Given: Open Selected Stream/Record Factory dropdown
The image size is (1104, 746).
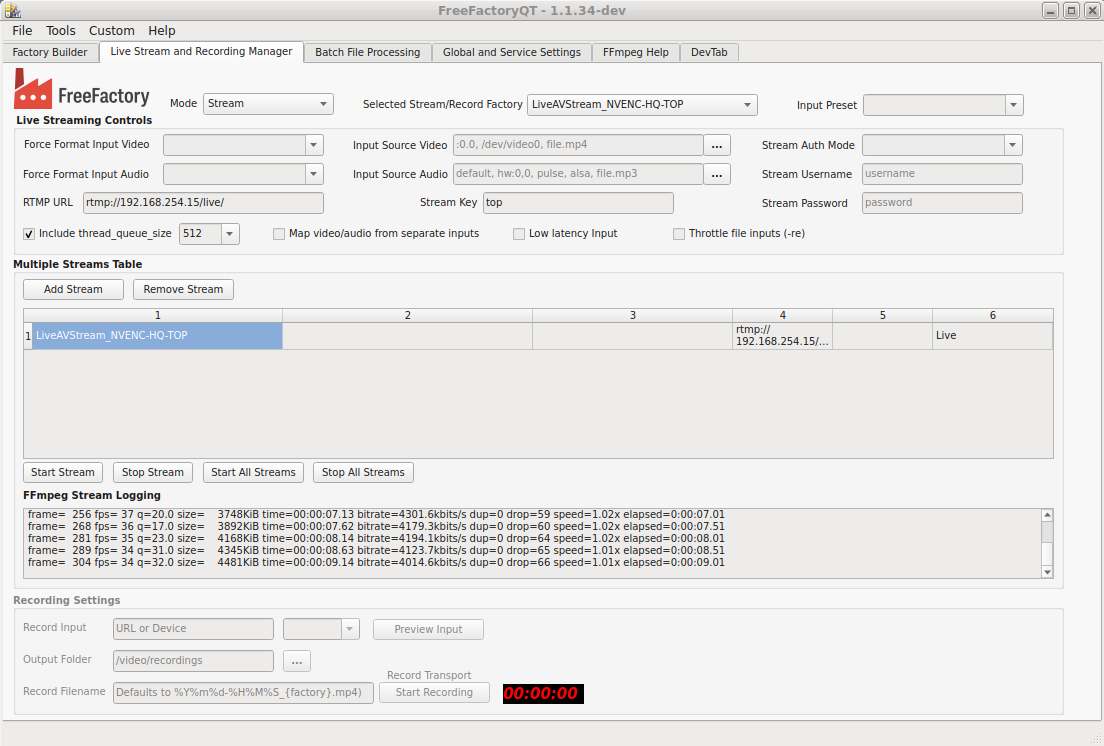Looking at the screenshot, I should [642, 104].
